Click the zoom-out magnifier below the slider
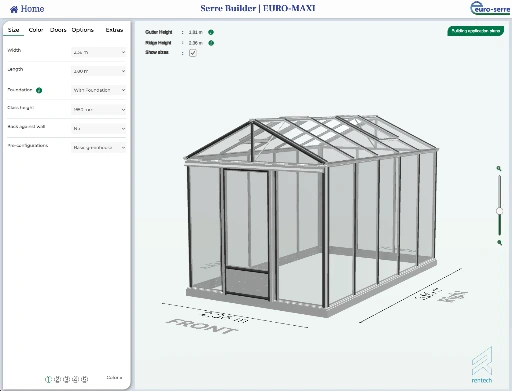 (x=499, y=243)
